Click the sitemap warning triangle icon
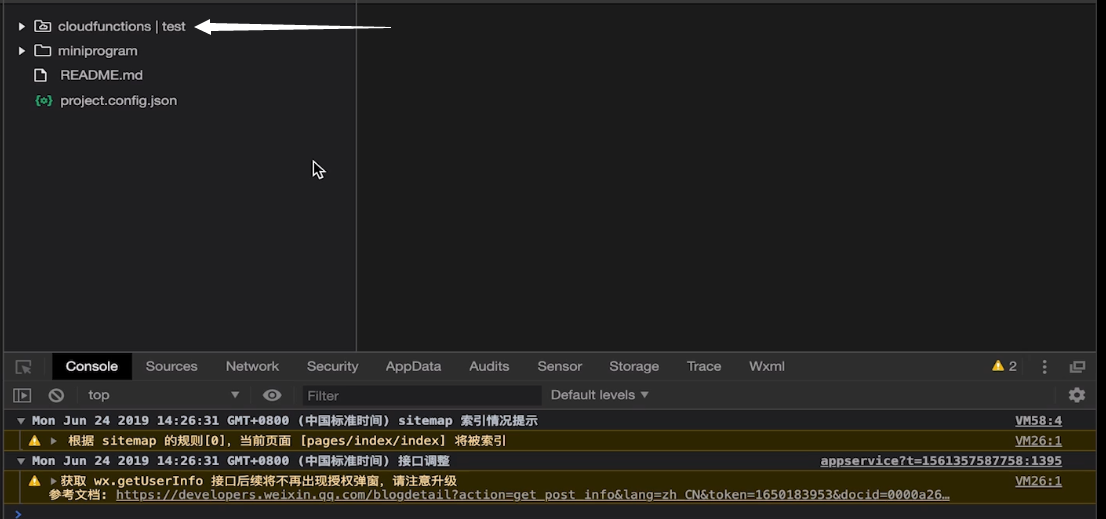Screen dimensions: 1106x519 [35, 441]
